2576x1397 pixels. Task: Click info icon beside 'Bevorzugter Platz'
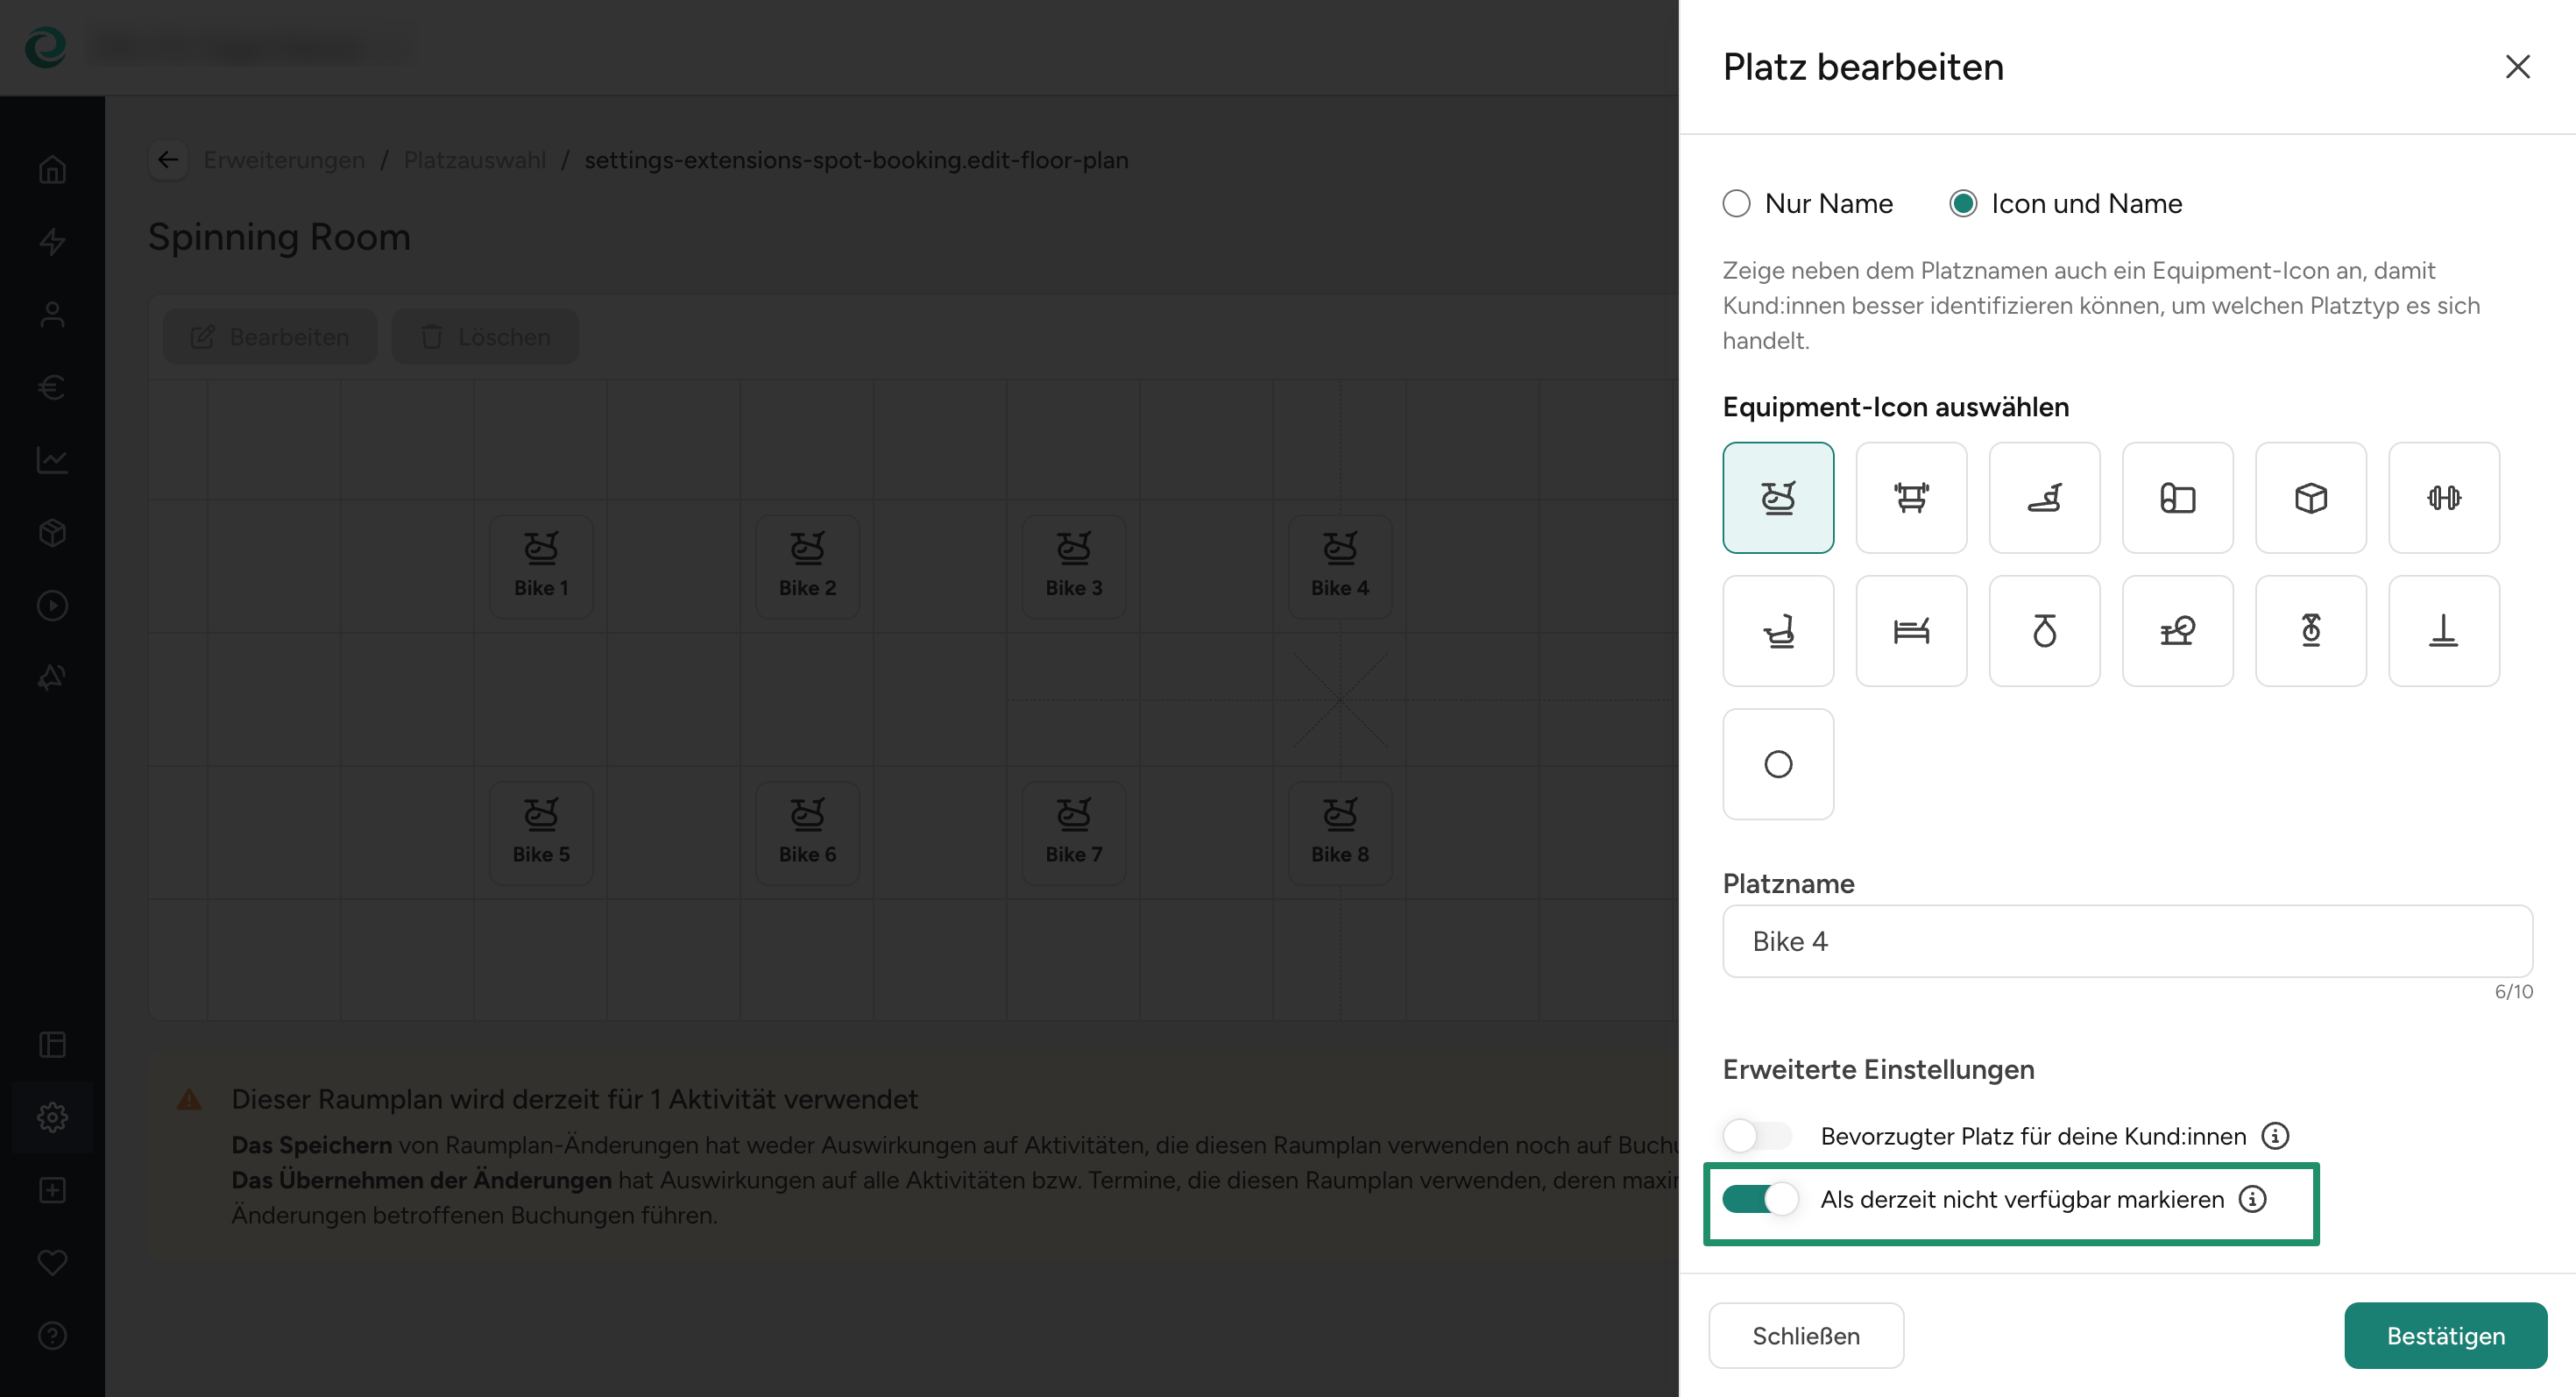(2275, 1135)
